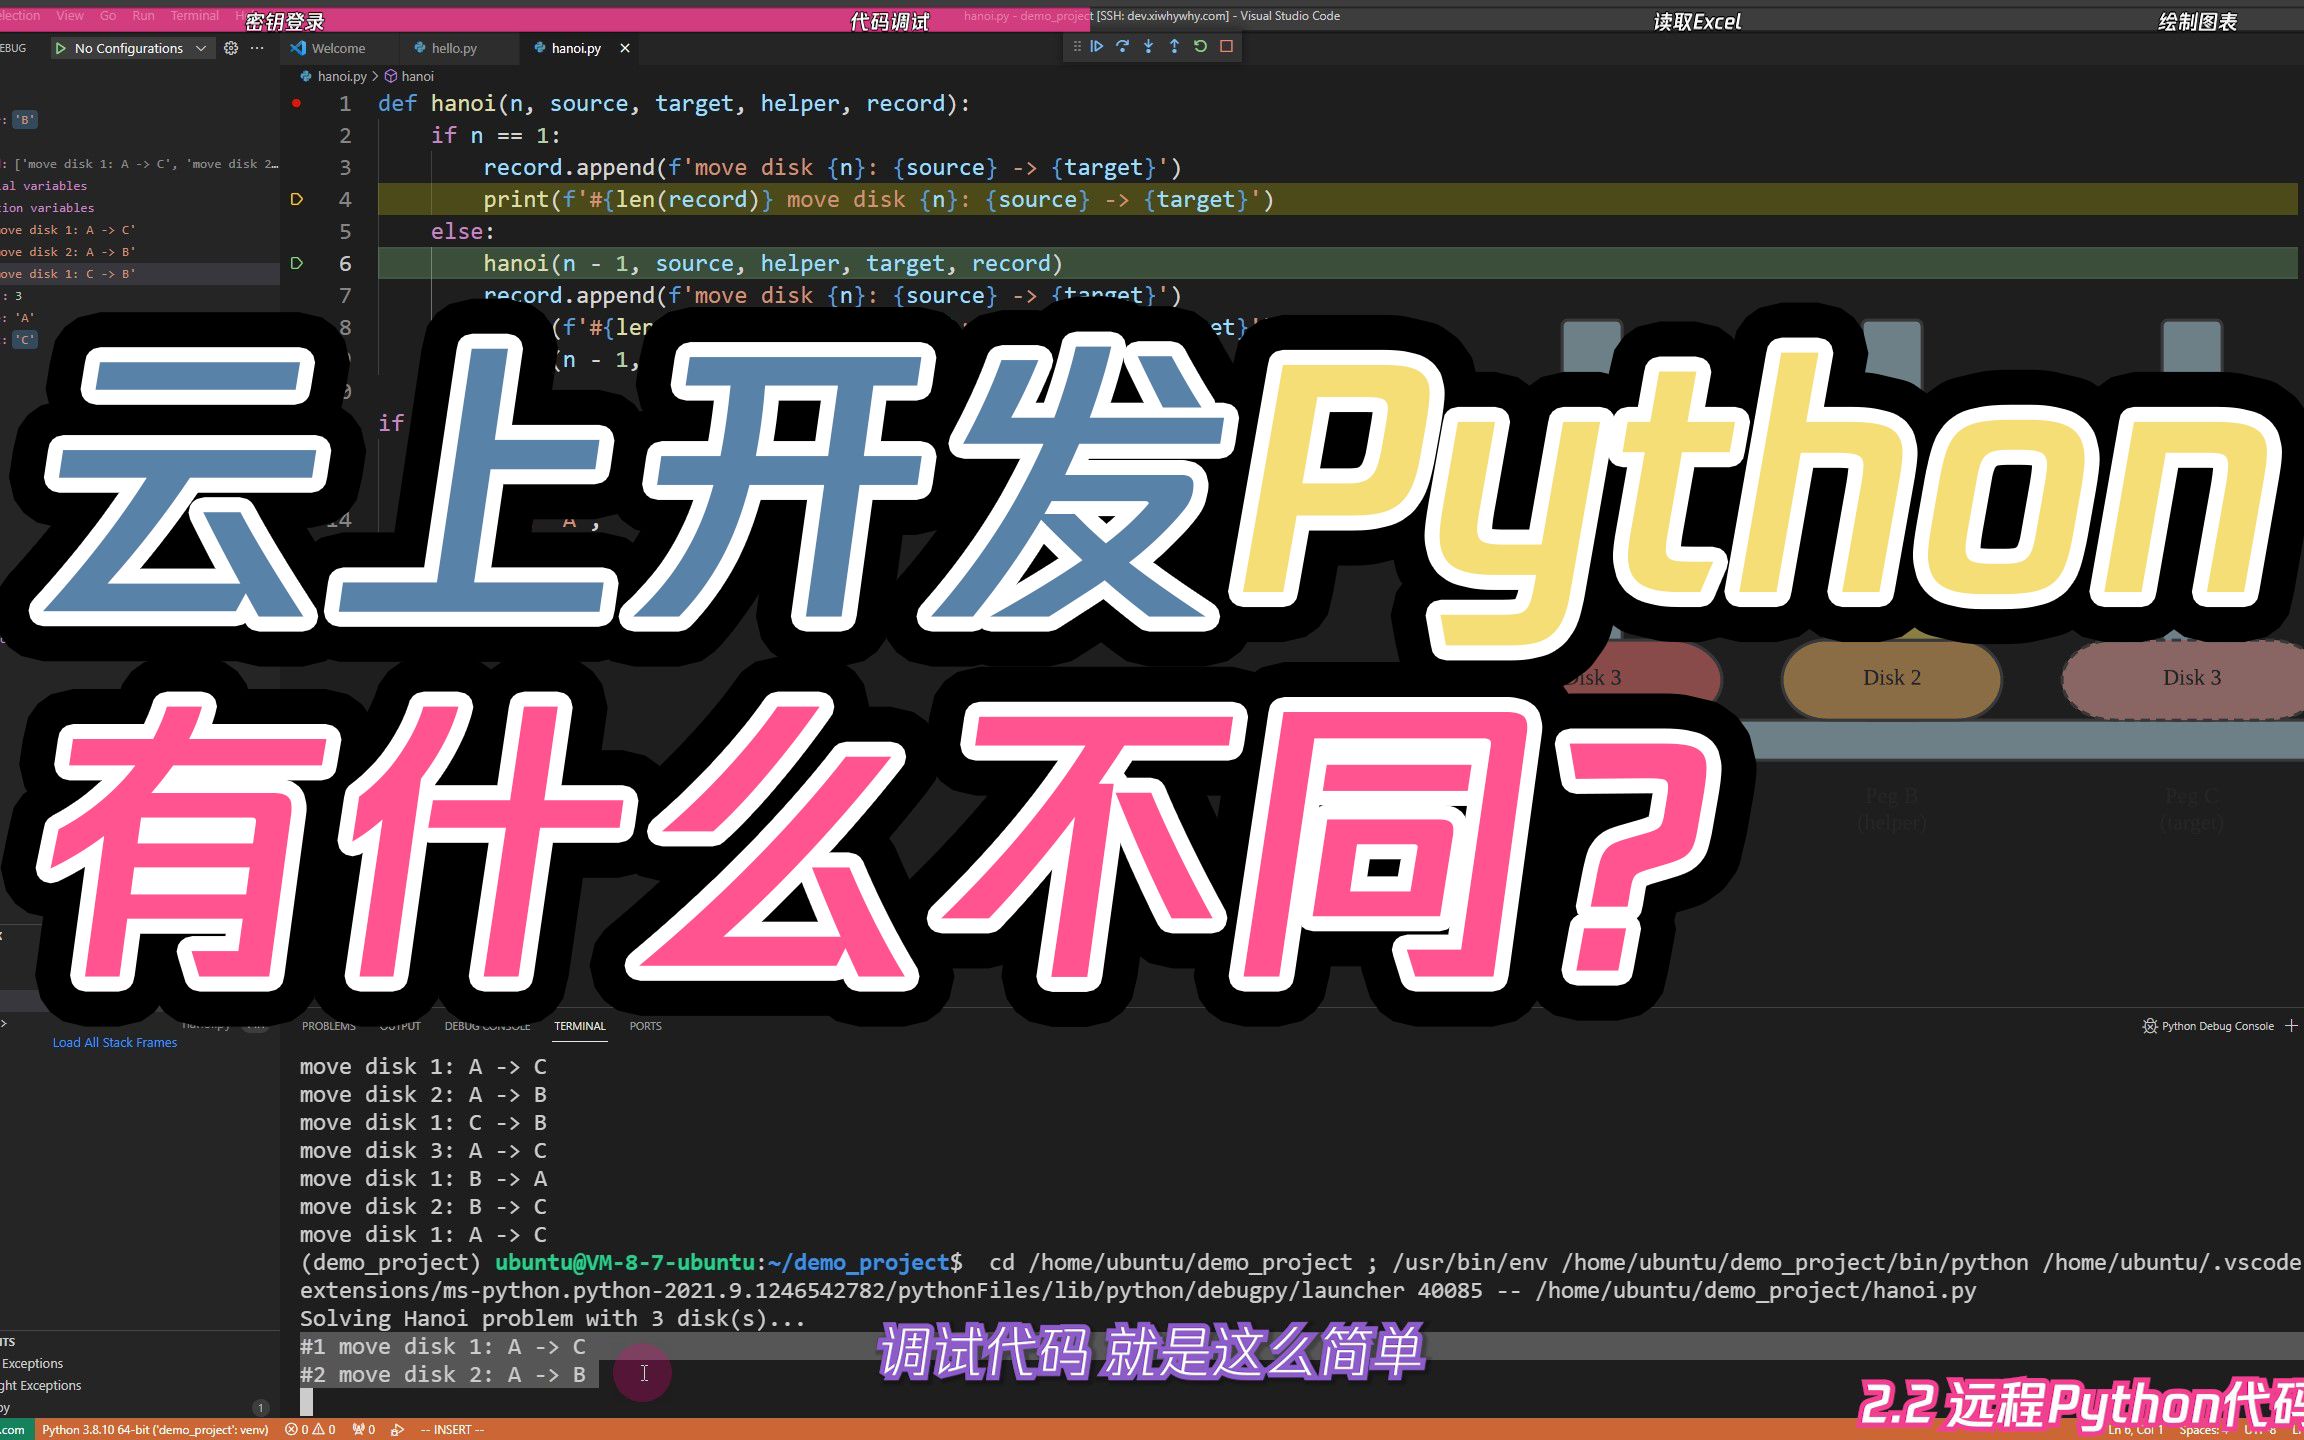Close the hanoi.py editor tab
The width and height of the screenshot is (2304, 1440).
click(625, 48)
